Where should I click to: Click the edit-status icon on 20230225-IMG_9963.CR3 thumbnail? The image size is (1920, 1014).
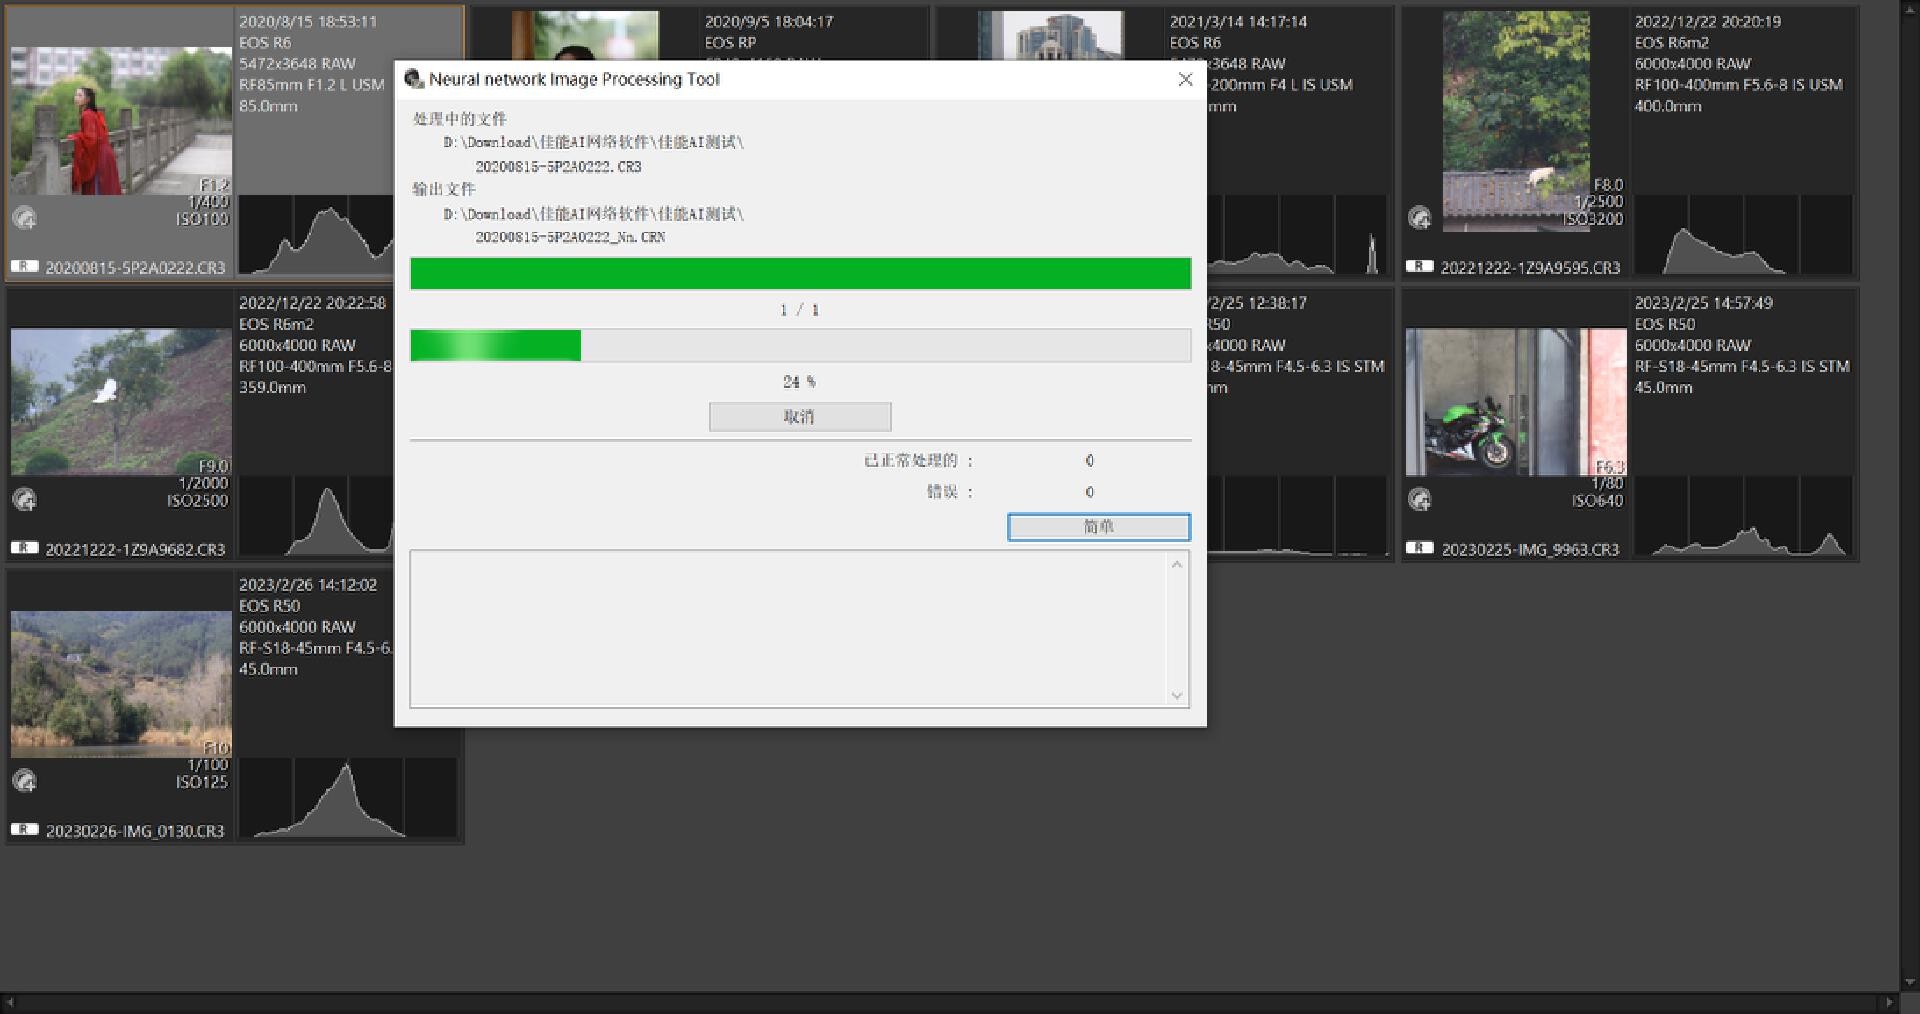tap(1419, 500)
